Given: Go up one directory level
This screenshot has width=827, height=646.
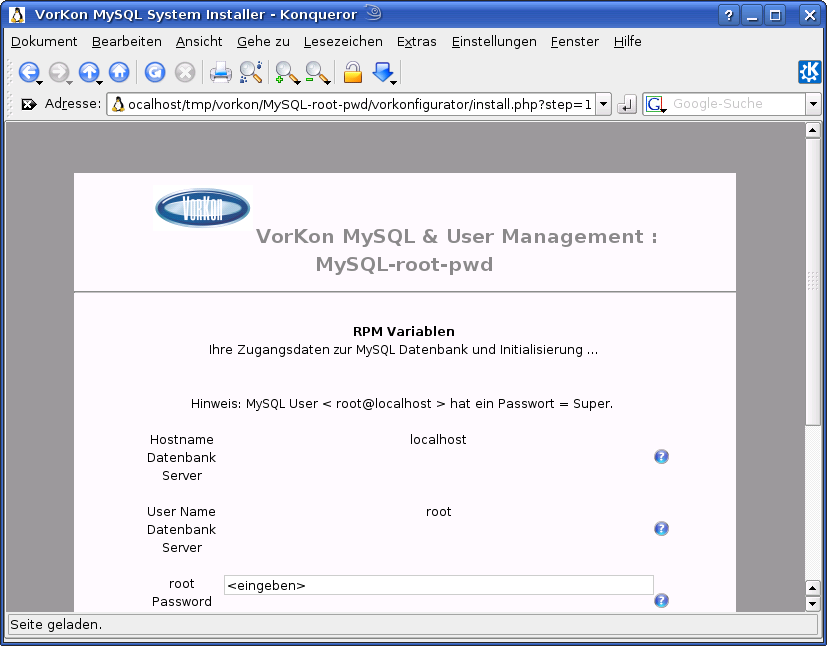Looking at the screenshot, I should click(x=89, y=72).
